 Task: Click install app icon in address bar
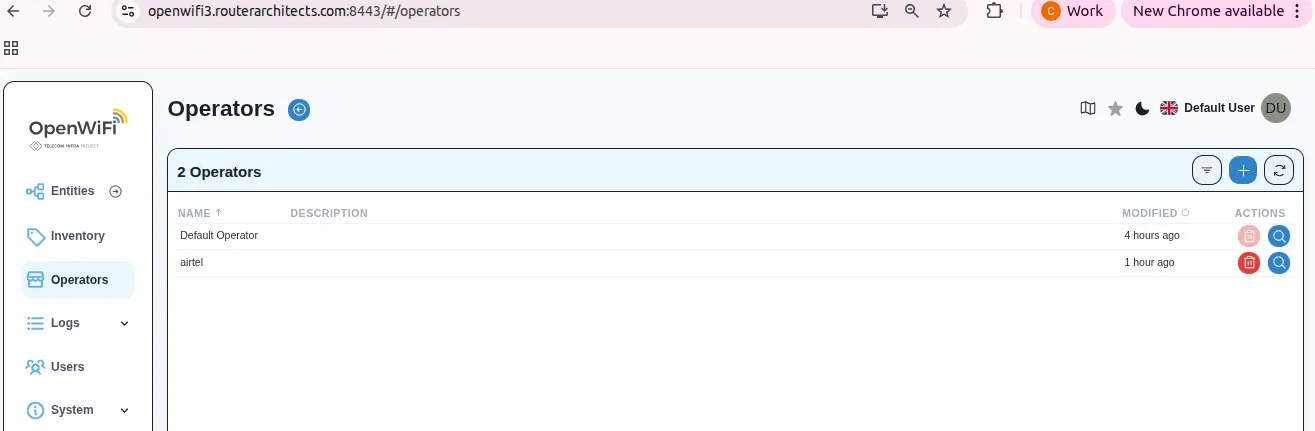pyautogui.click(x=879, y=11)
